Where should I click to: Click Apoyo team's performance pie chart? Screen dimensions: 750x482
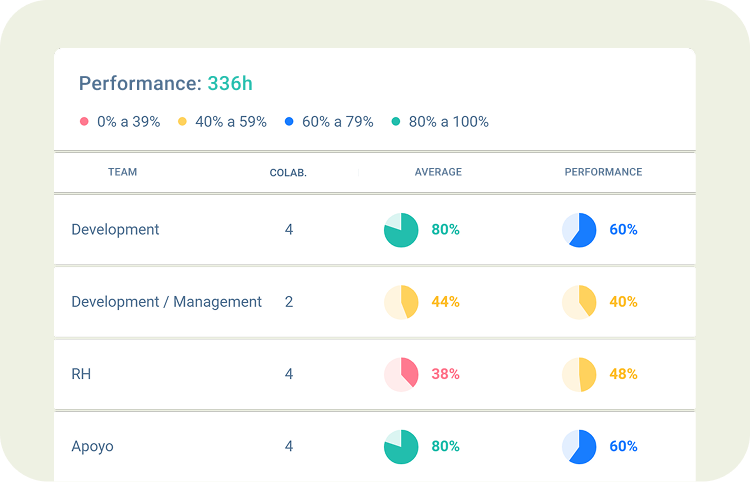coord(579,446)
